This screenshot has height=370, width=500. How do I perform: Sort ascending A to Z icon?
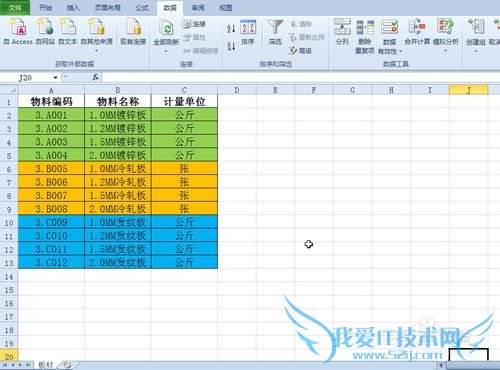tap(231, 28)
